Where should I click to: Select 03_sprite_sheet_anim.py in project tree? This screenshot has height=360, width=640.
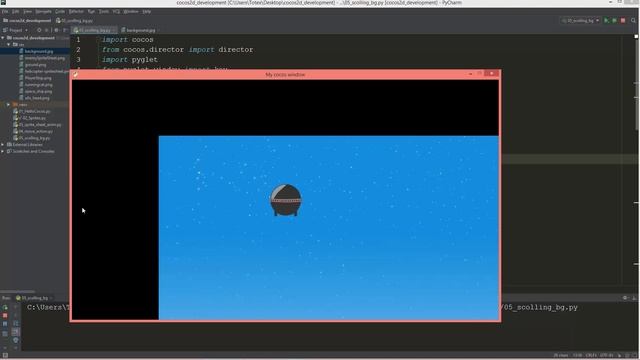[x=40, y=125]
